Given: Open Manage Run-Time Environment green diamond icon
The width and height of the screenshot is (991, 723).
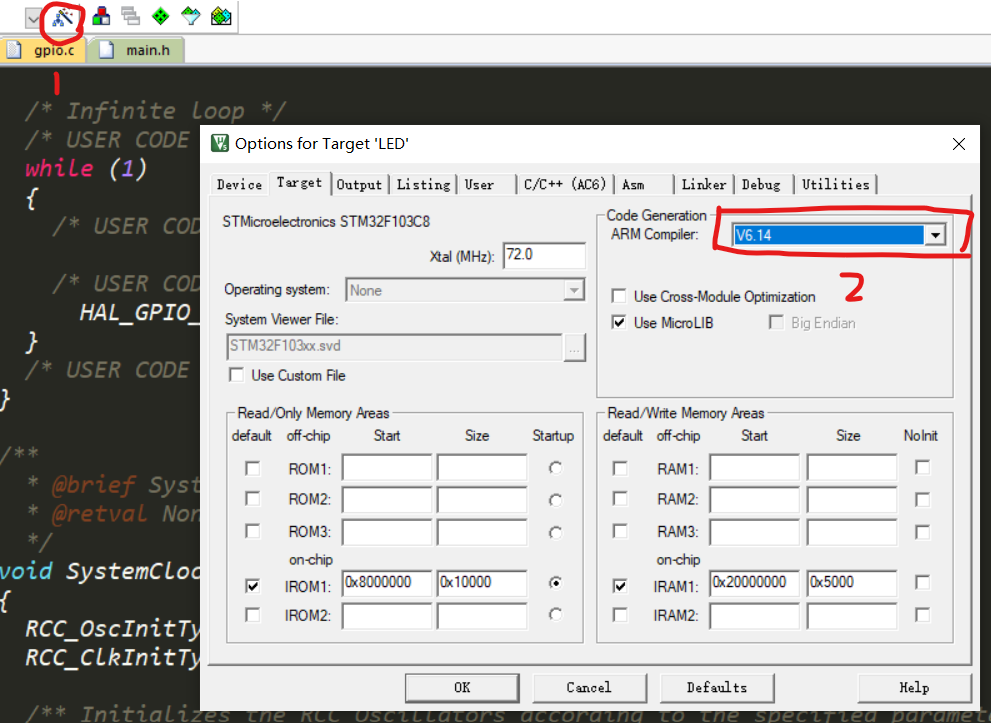Looking at the screenshot, I should pos(161,16).
